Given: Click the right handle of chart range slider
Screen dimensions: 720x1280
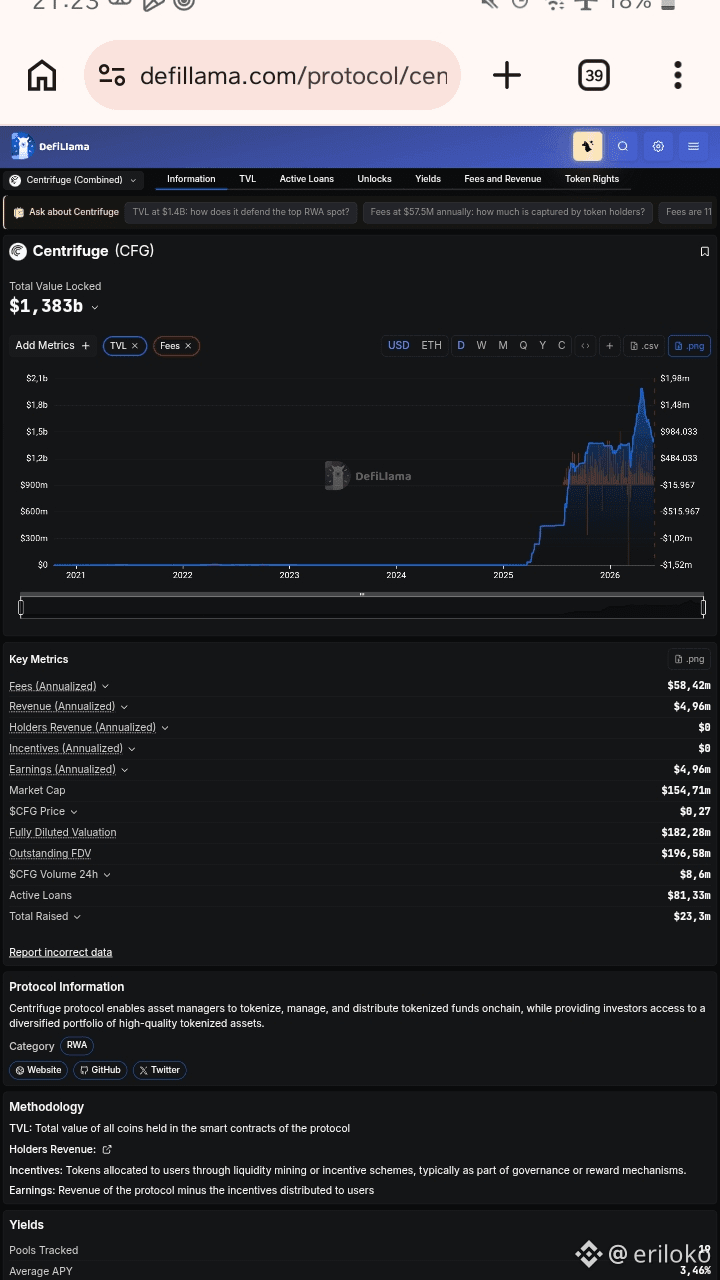Looking at the screenshot, I should (x=703, y=607).
